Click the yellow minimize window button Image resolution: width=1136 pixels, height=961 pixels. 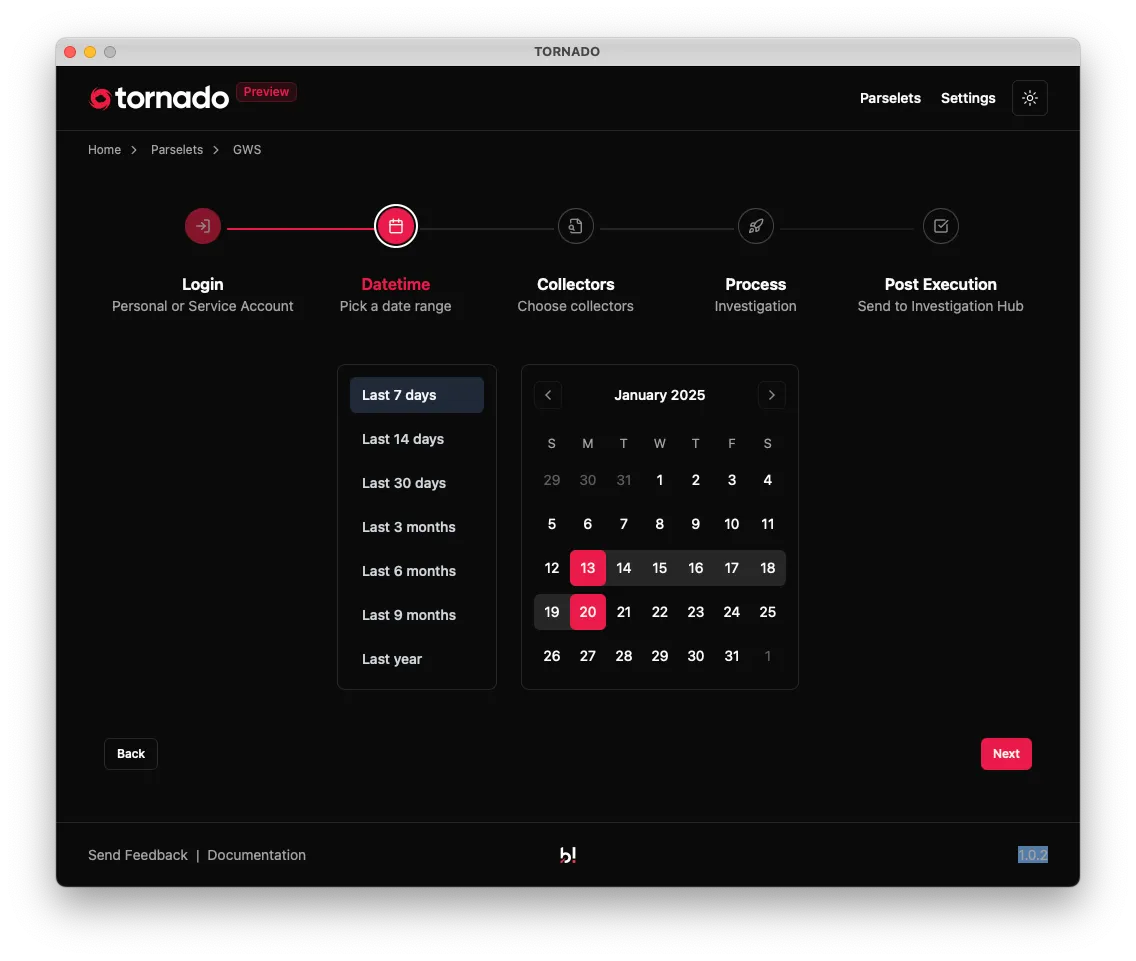[x=90, y=52]
